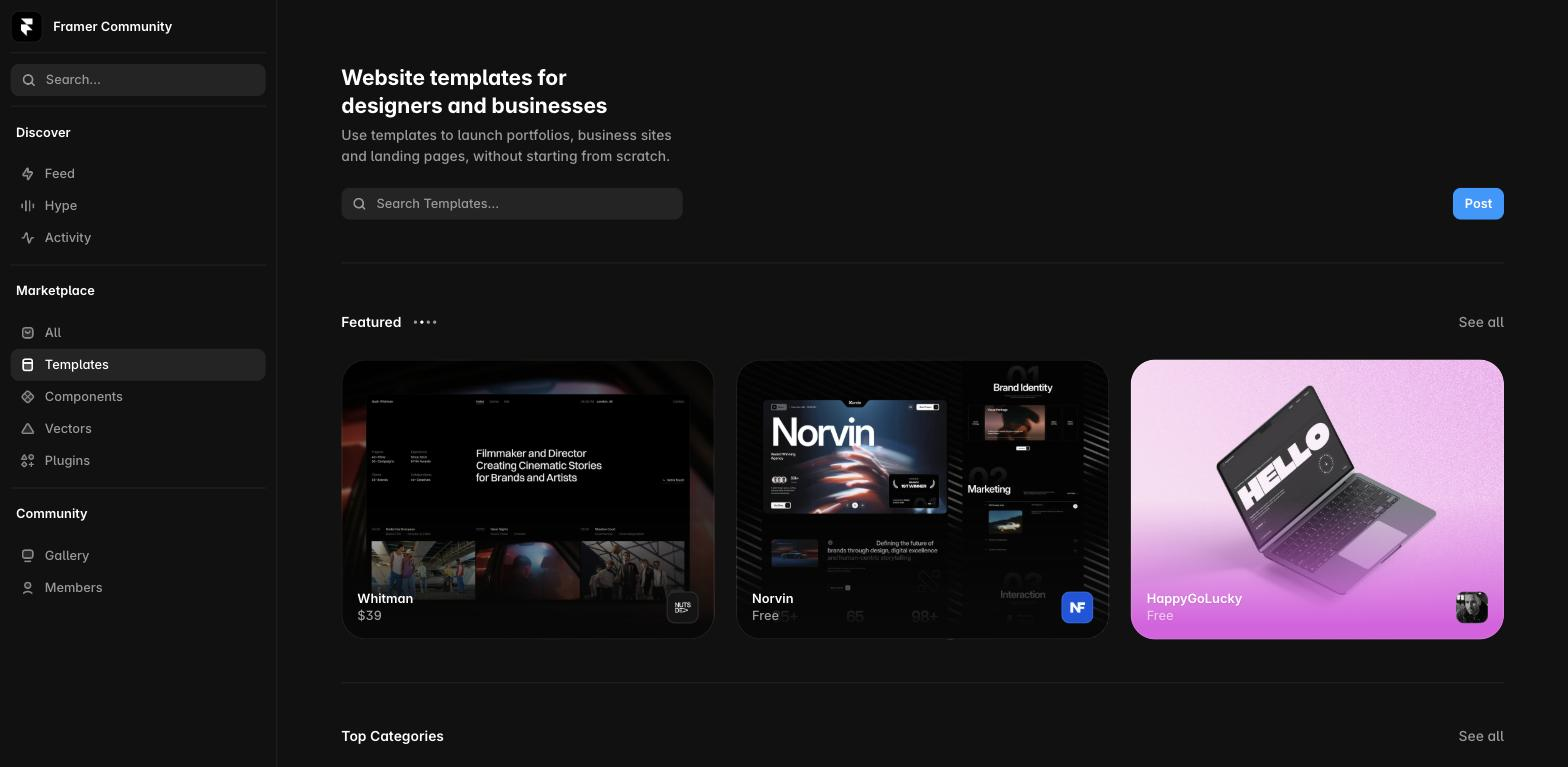
Task: Click the Whitman creator avatar icon
Action: [683, 607]
